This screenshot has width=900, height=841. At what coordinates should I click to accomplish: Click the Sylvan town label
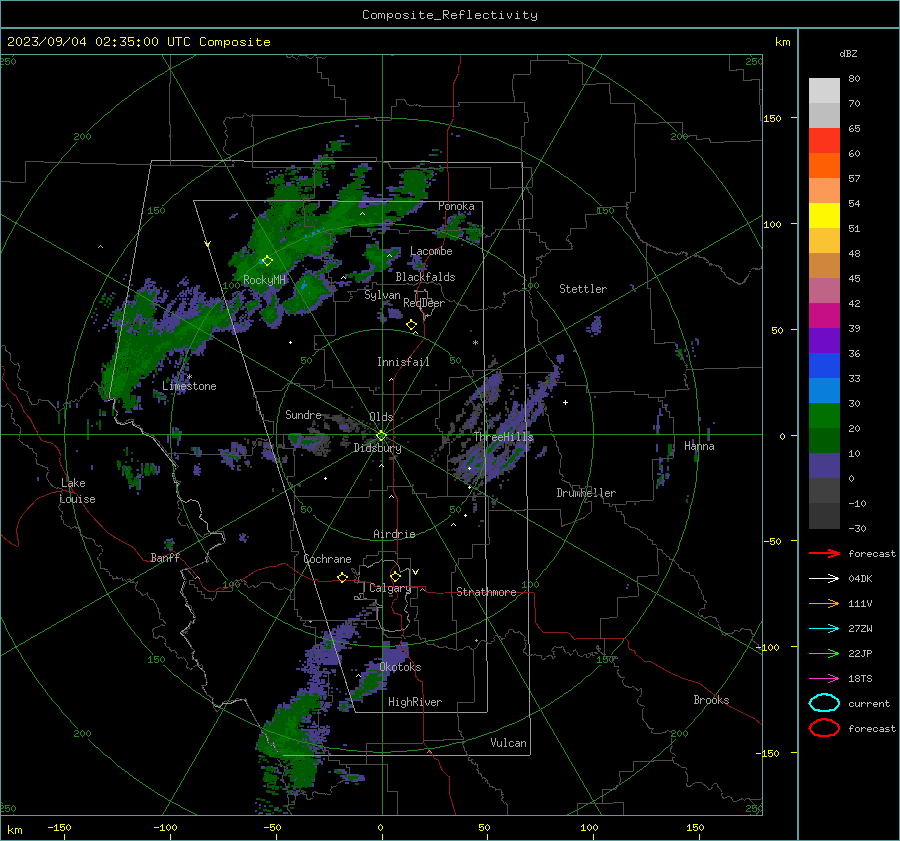(382, 295)
